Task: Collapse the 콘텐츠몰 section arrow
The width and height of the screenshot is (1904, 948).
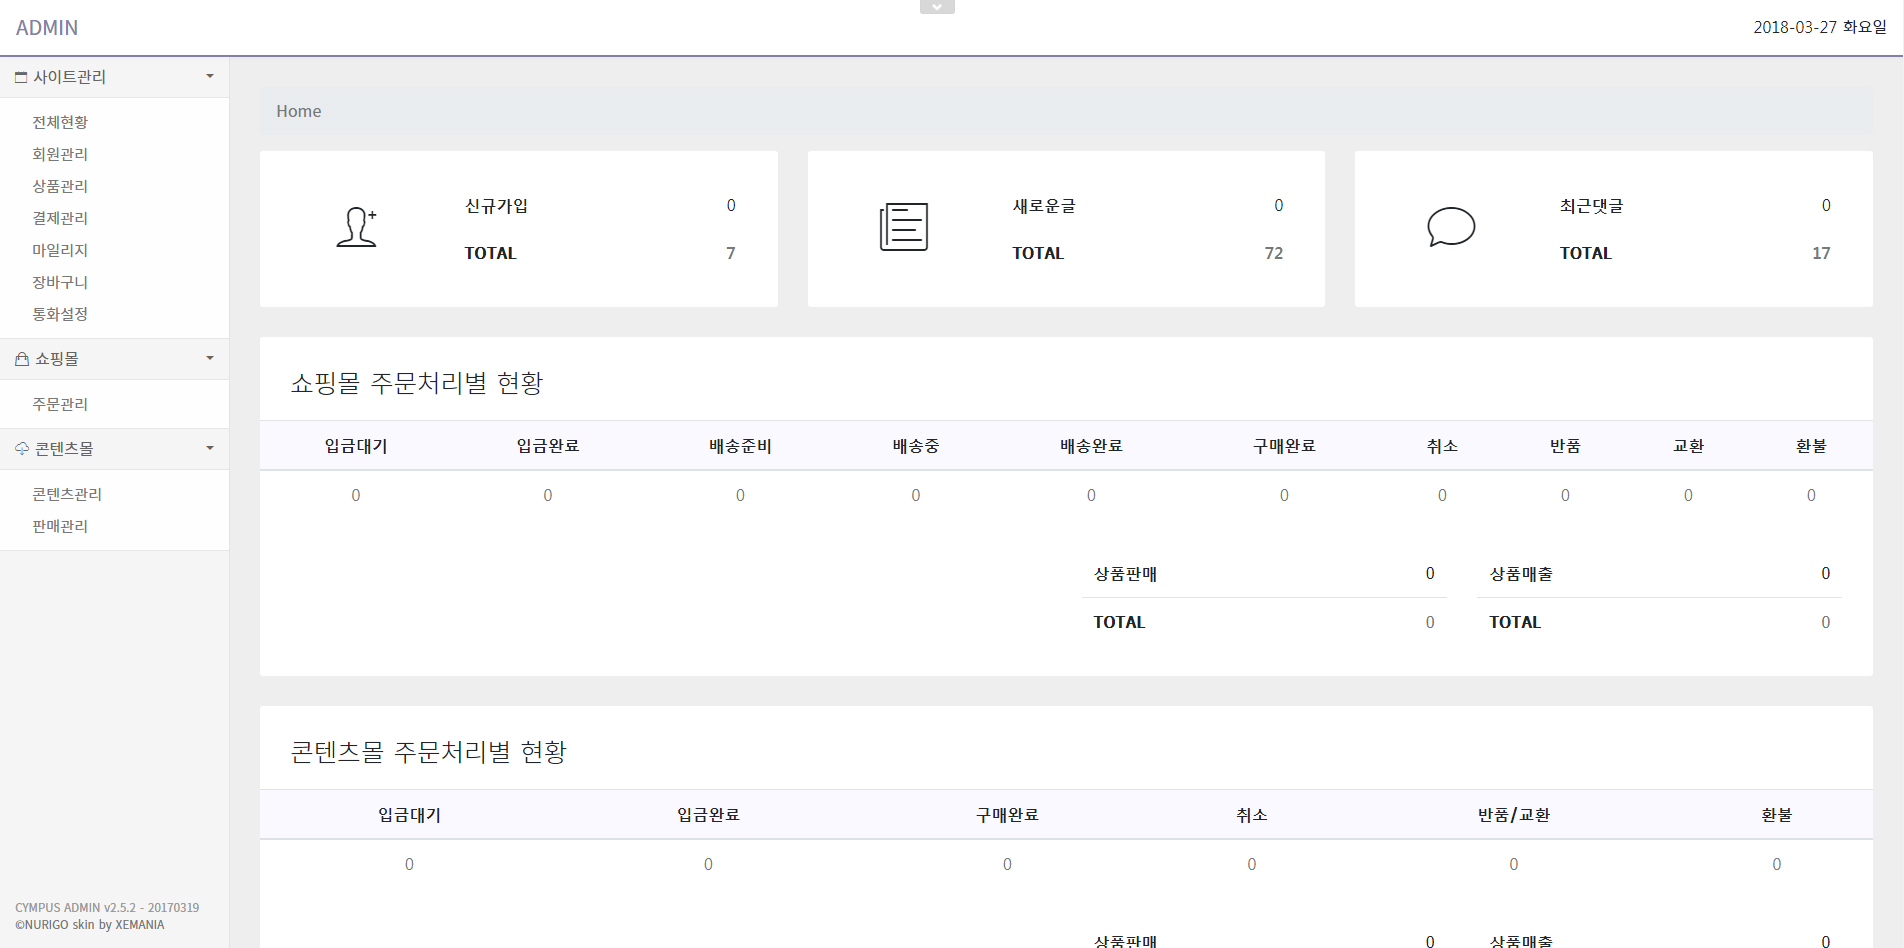Action: tap(210, 448)
